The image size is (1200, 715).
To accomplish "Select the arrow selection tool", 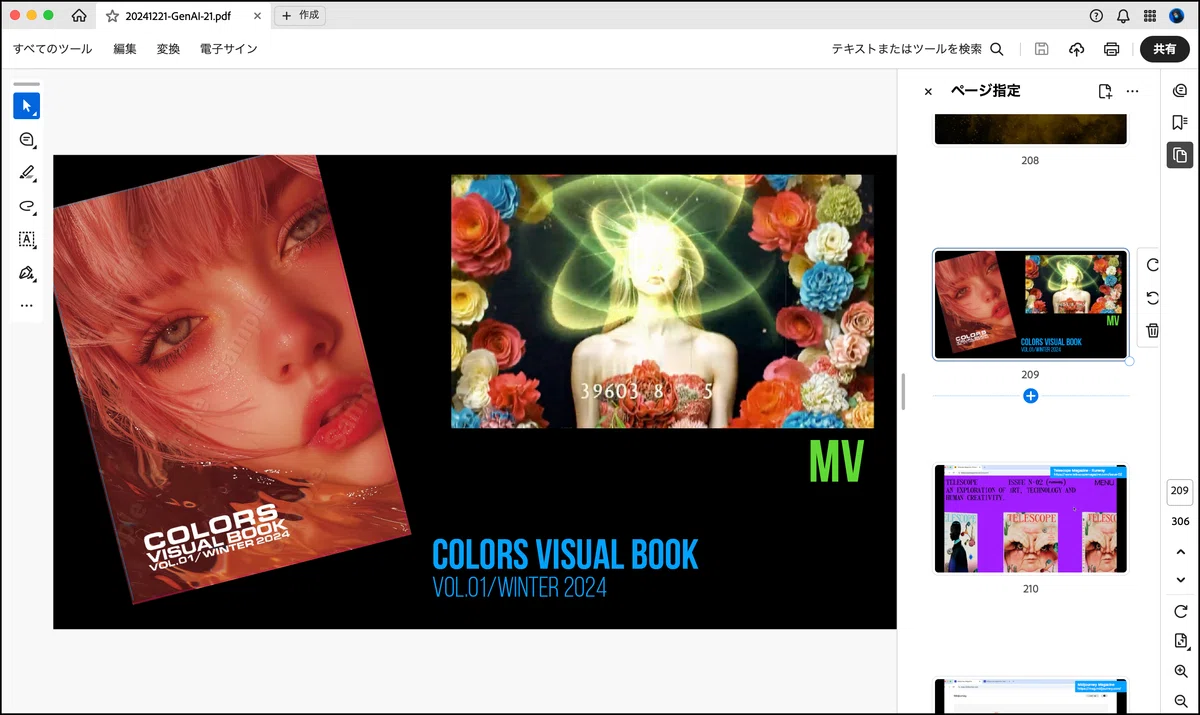I will coord(27,106).
